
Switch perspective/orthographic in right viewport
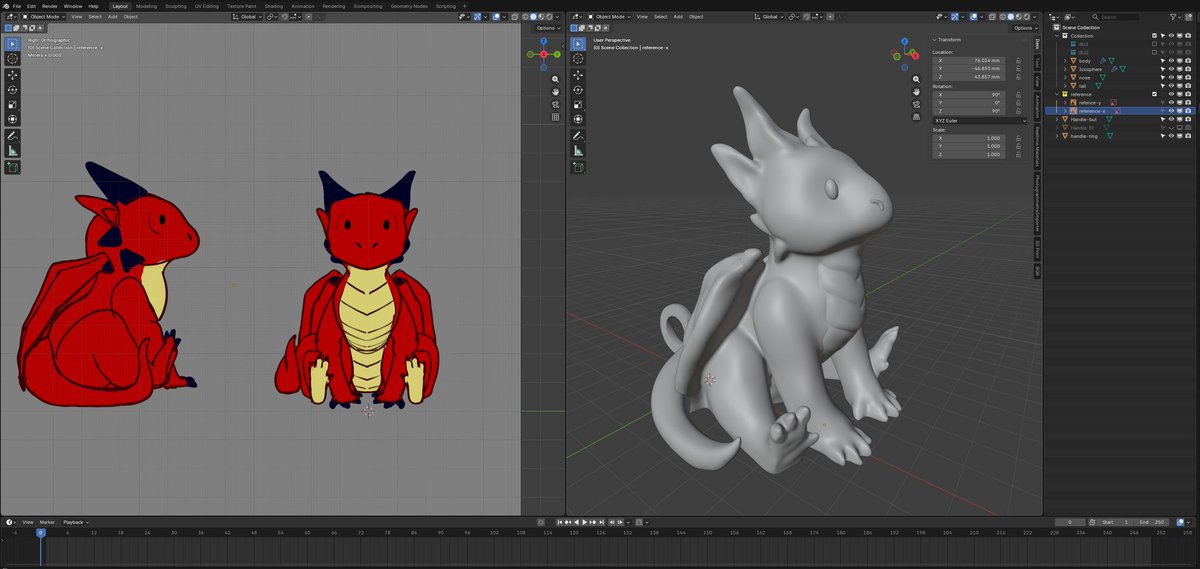coord(916,117)
